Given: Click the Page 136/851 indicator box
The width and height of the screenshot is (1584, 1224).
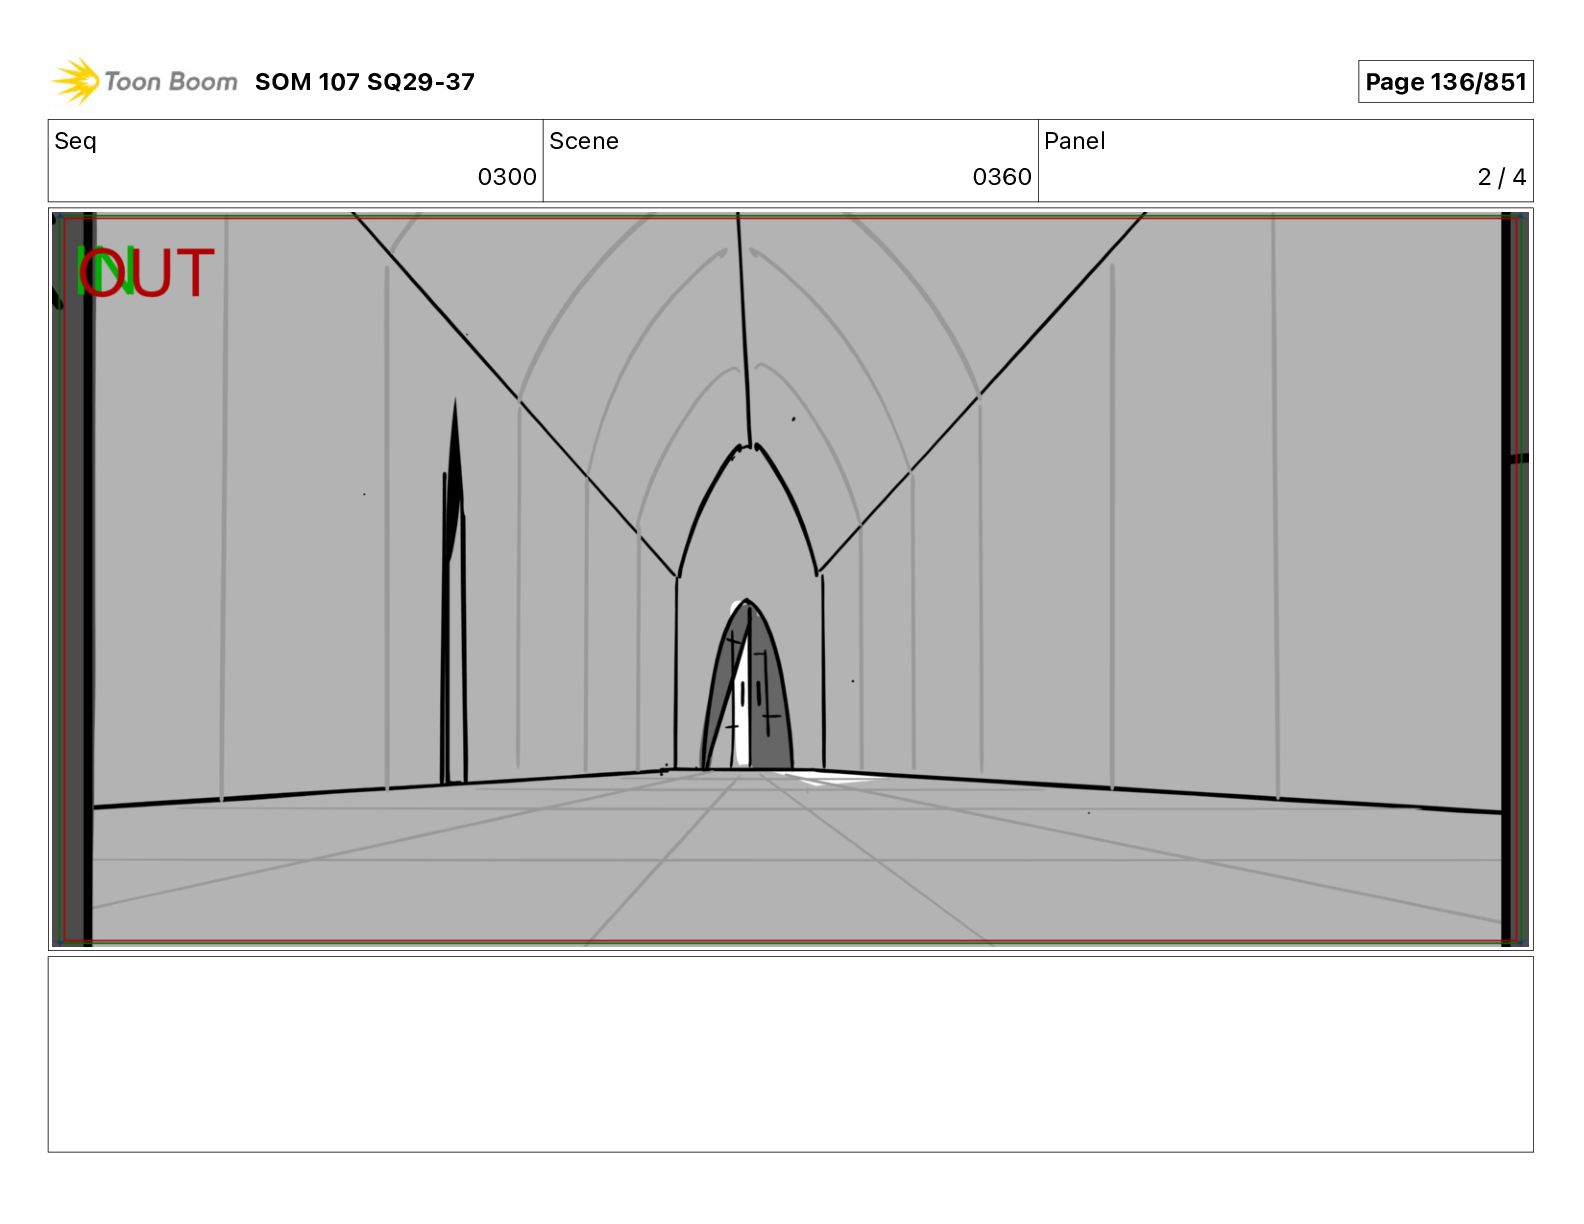Looking at the screenshot, I should pyautogui.click(x=1445, y=82).
